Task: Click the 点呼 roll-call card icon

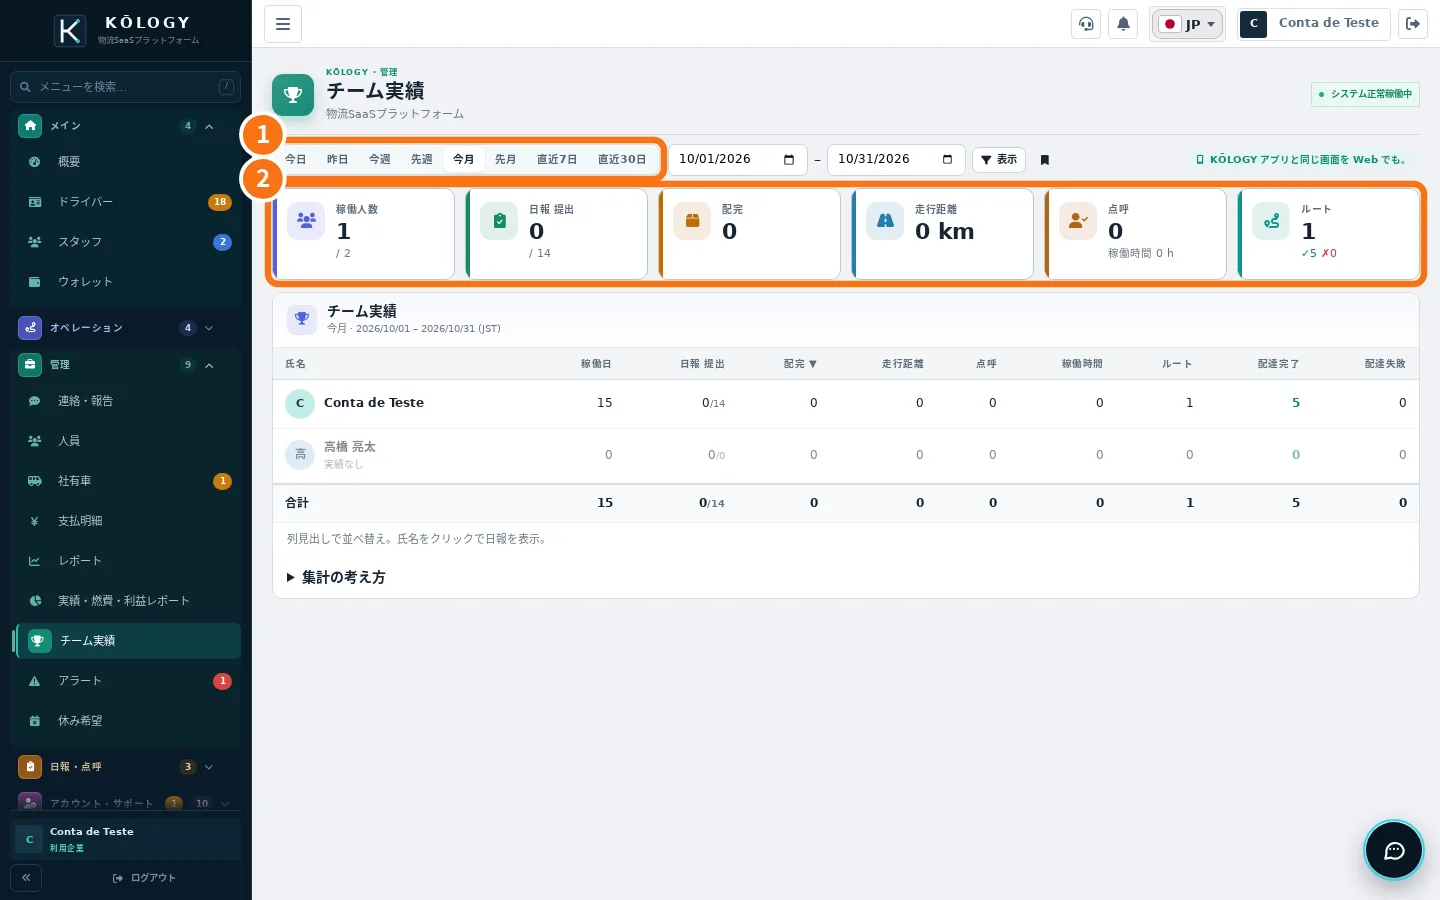Action: coord(1078,221)
